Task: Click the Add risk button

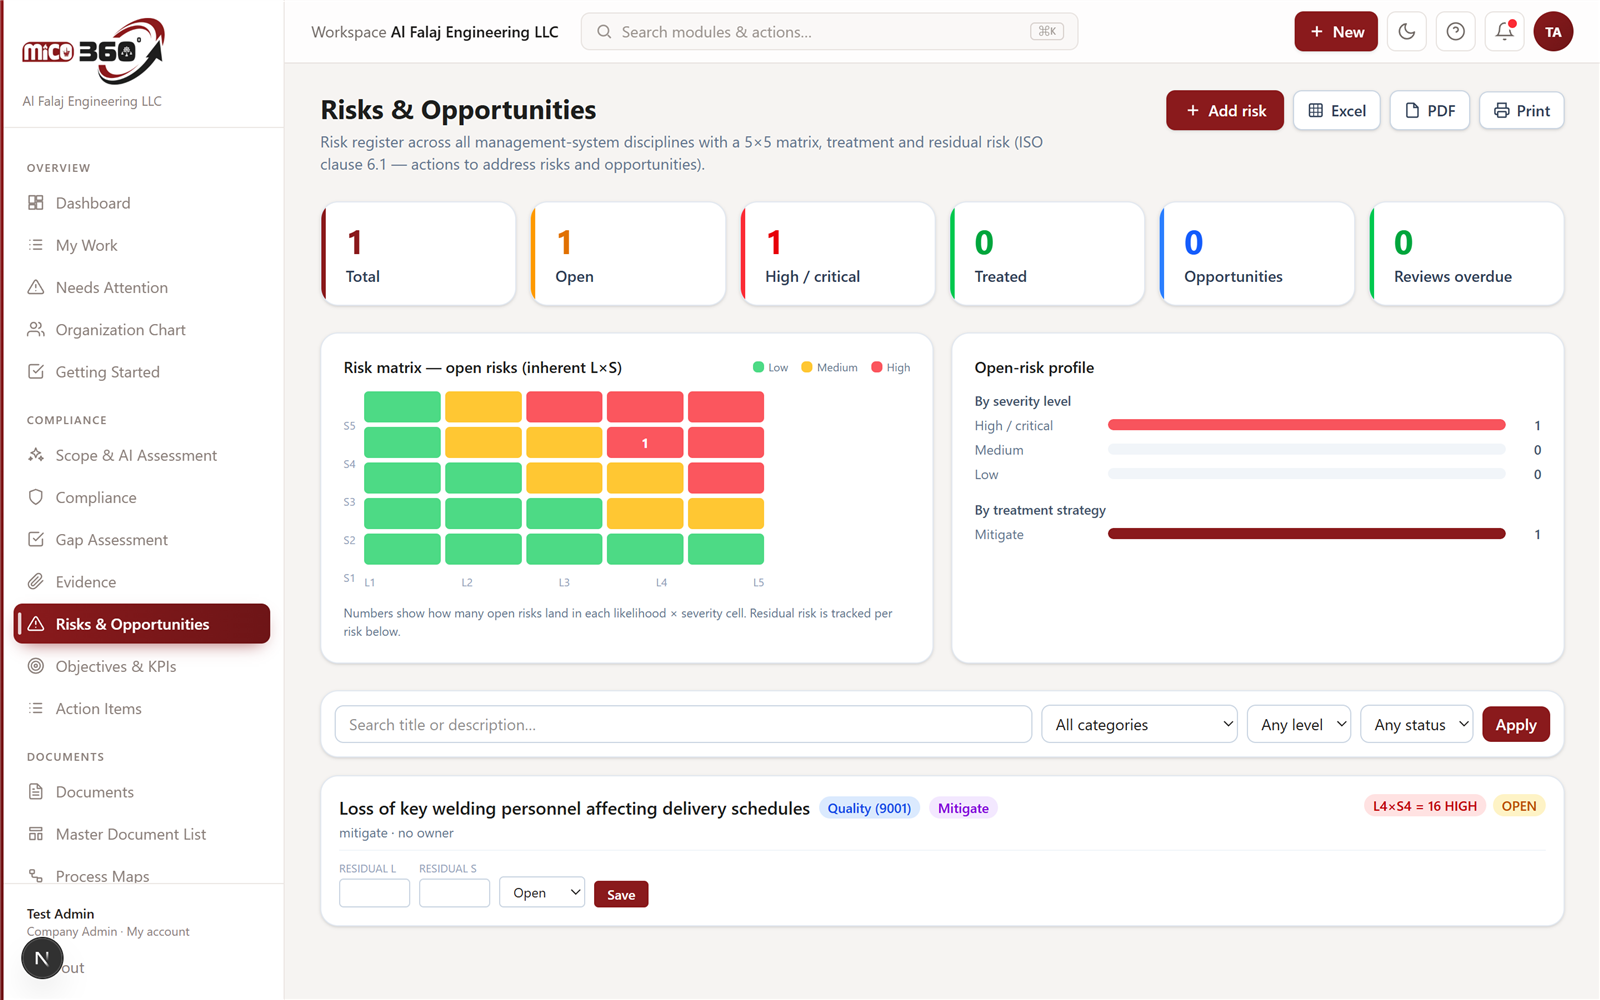Action: pyautogui.click(x=1225, y=110)
